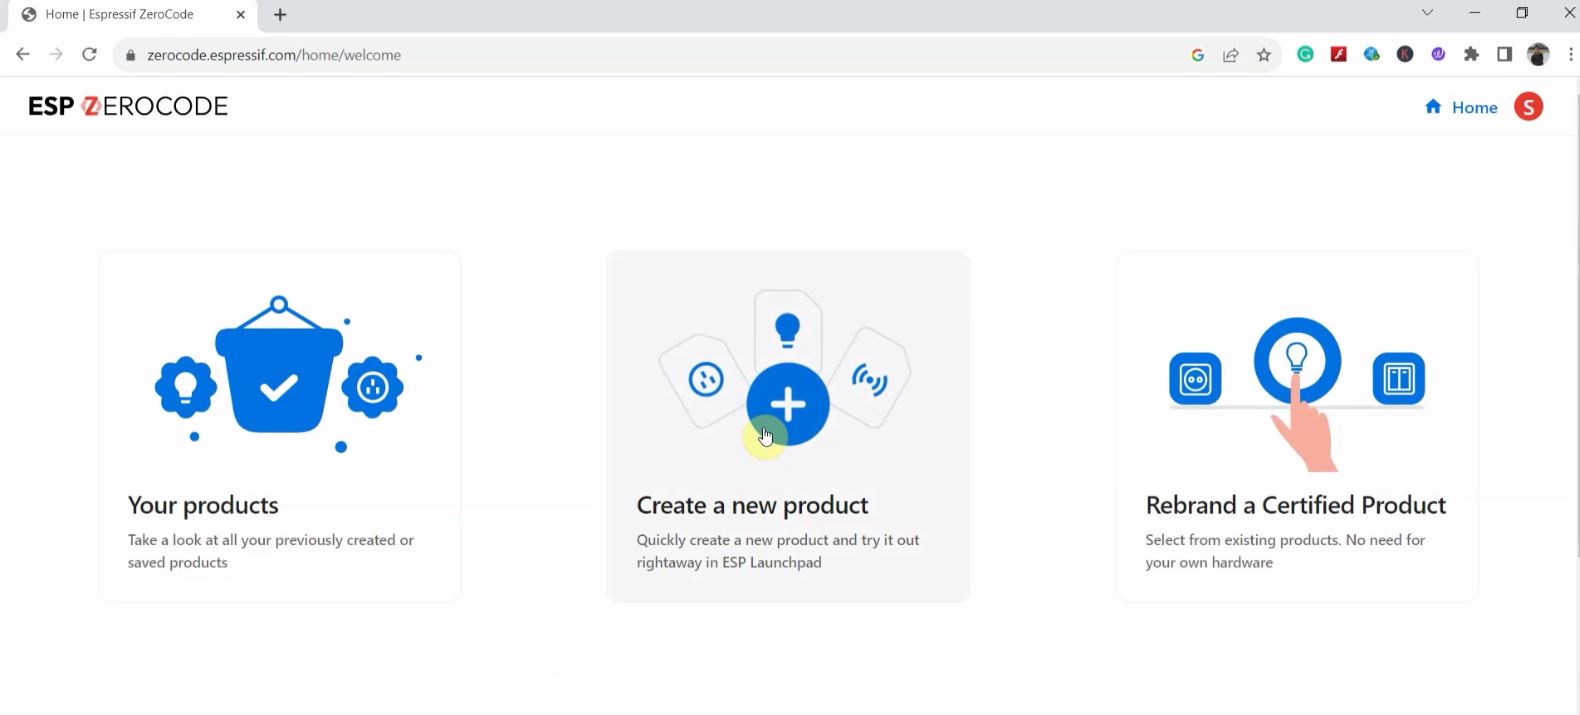Share this page using the share icon

tap(1231, 55)
